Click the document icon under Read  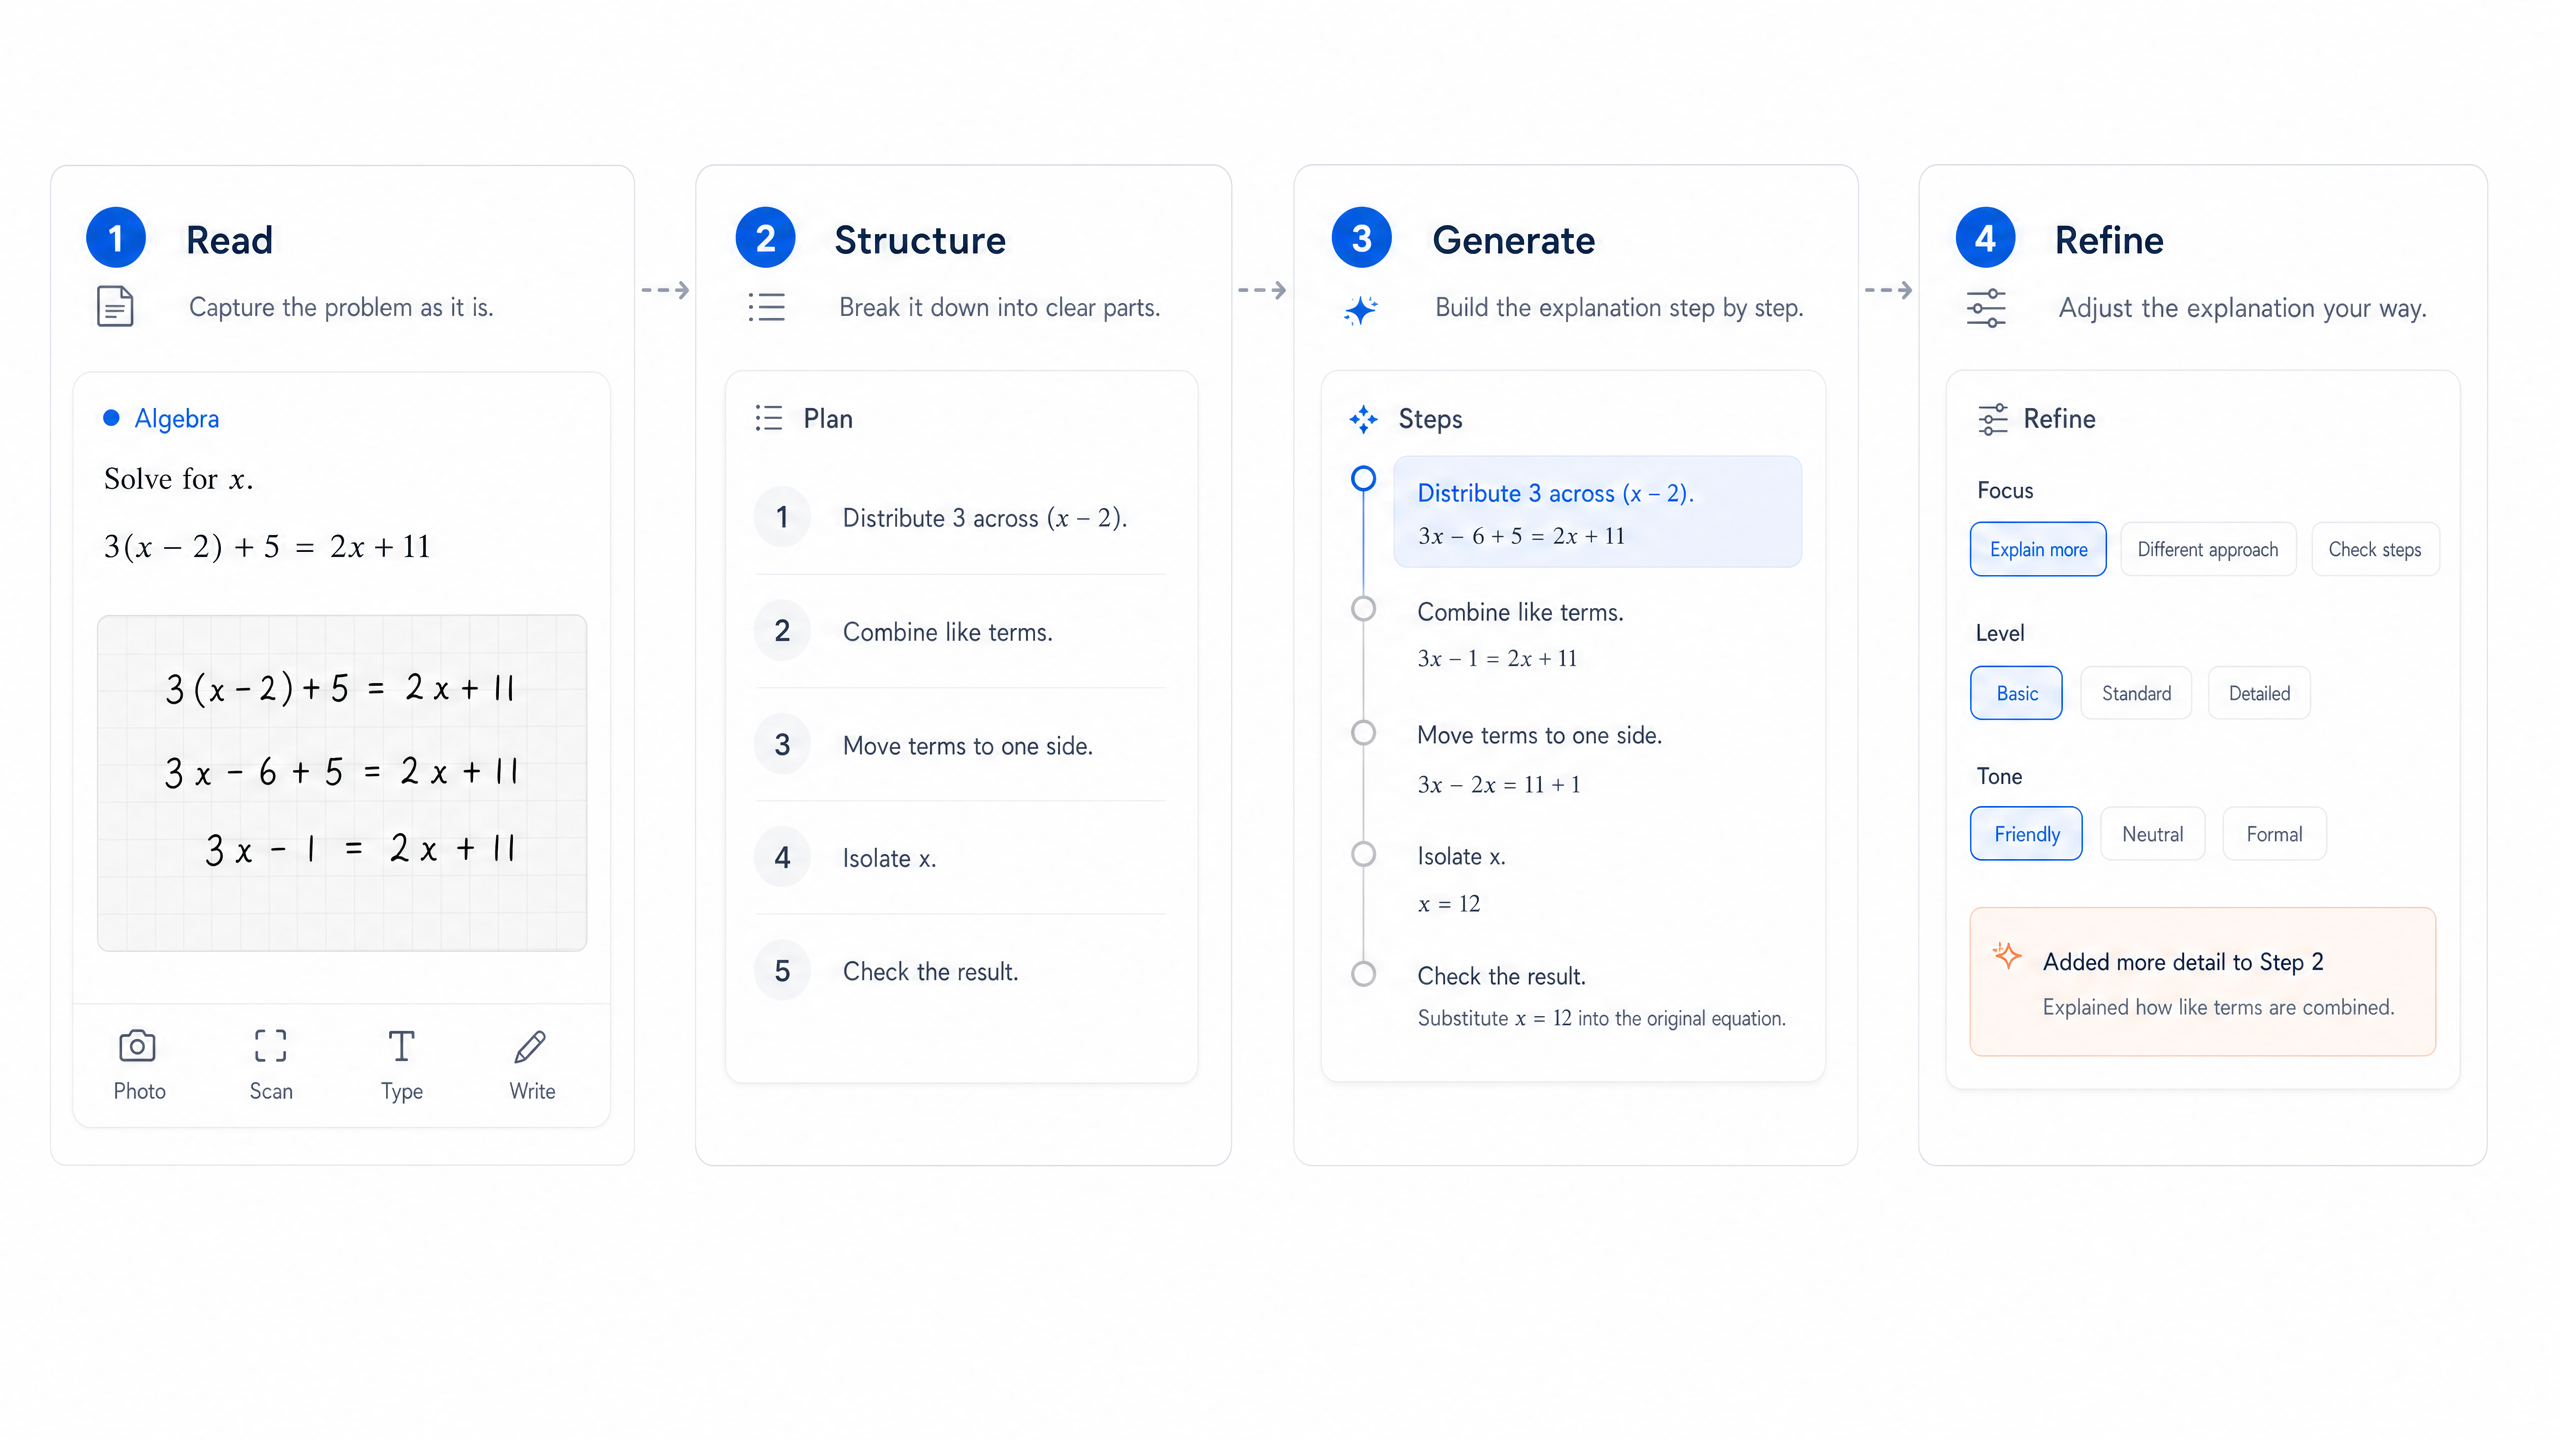pos(115,306)
